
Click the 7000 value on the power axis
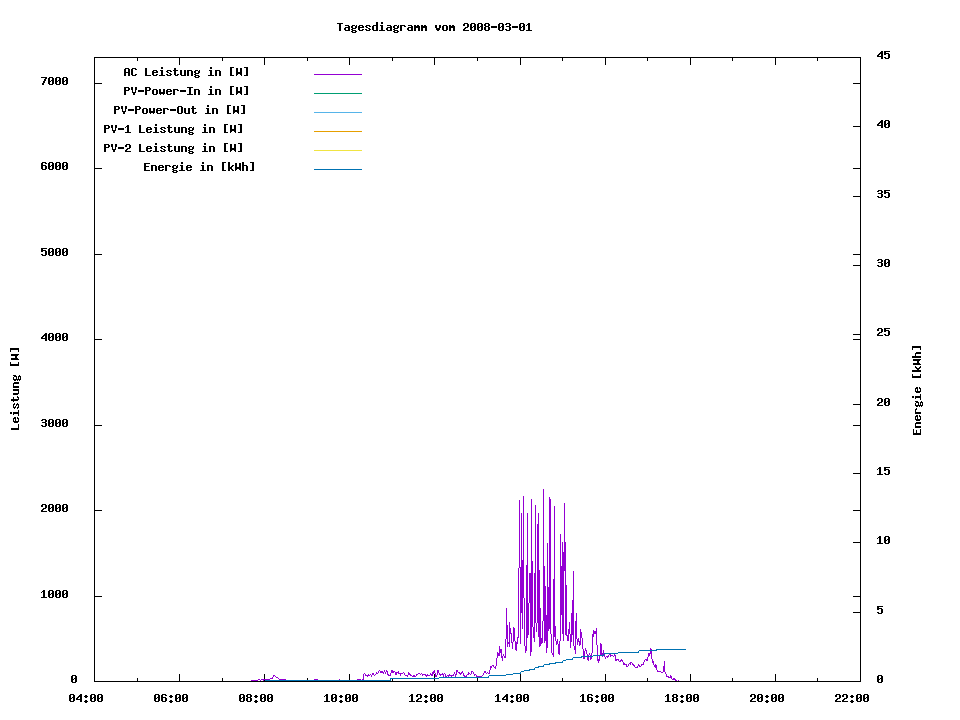click(x=53, y=81)
